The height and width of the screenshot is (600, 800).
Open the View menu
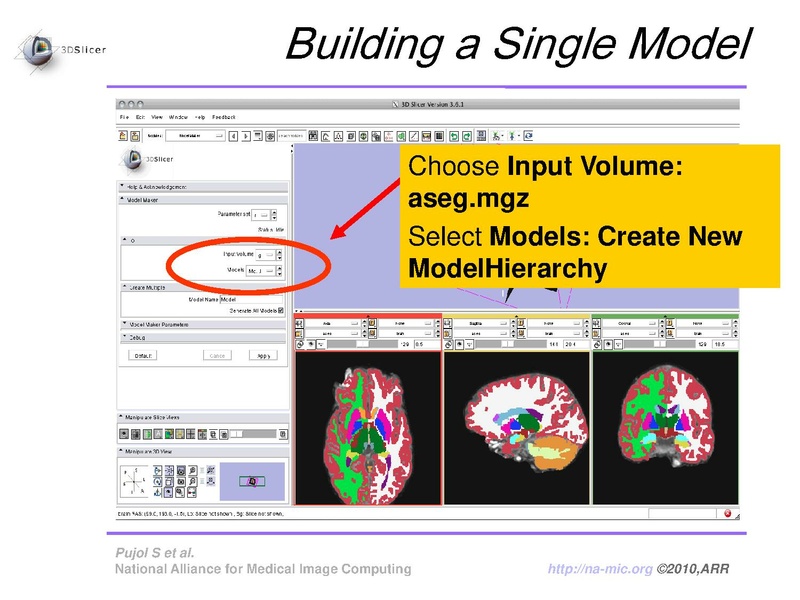(x=157, y=117)
